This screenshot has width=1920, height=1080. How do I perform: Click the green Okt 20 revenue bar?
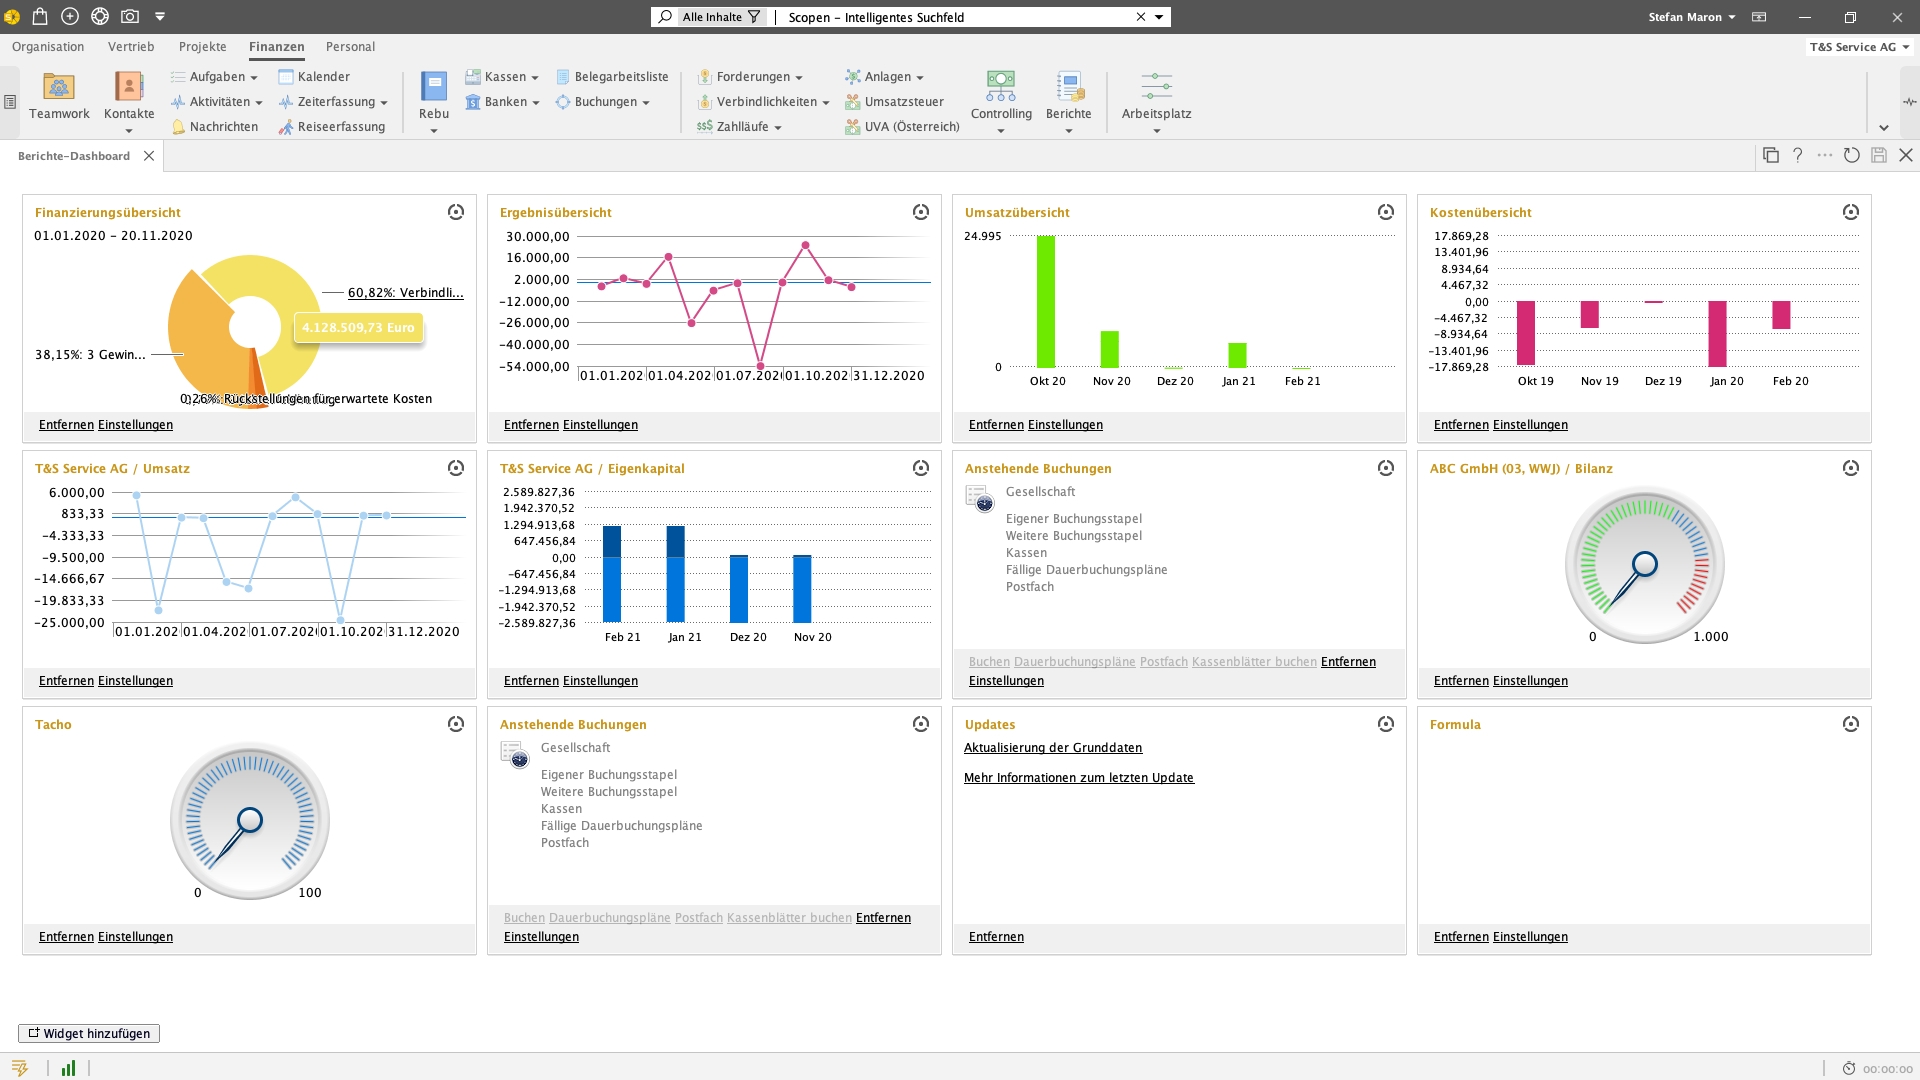pos(1045,300)
